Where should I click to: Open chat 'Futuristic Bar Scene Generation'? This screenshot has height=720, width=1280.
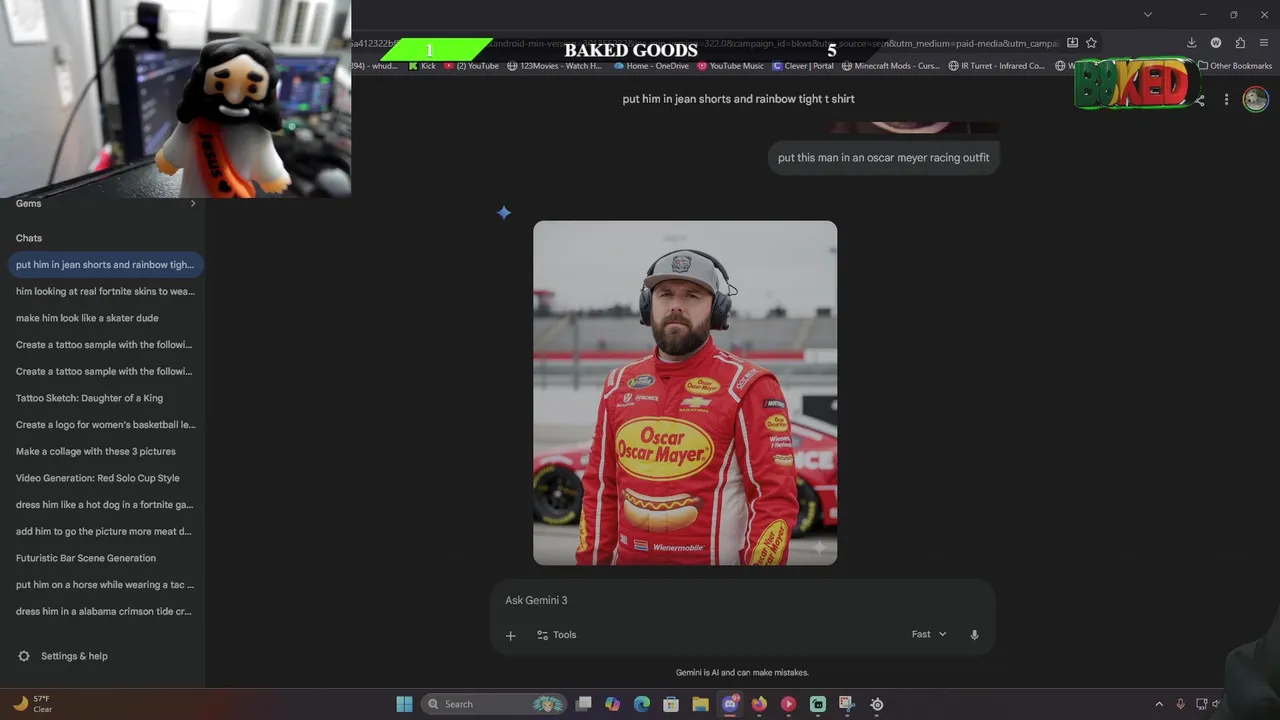point(104,558)
